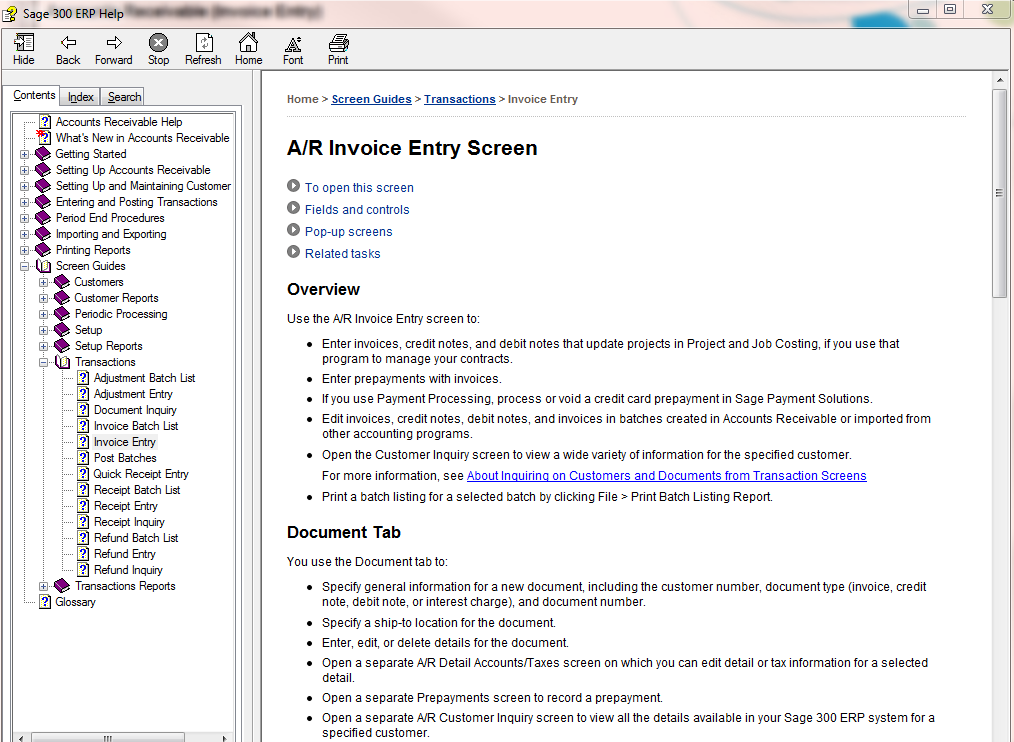The width and height of the screenshot is (1014, 742).
Task: Collapse the Screen Guides node
Action: tap(24, 266)
